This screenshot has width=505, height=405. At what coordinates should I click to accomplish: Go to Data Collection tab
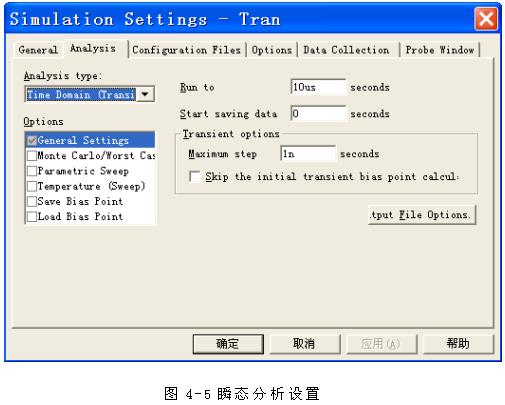click(346, 50)
